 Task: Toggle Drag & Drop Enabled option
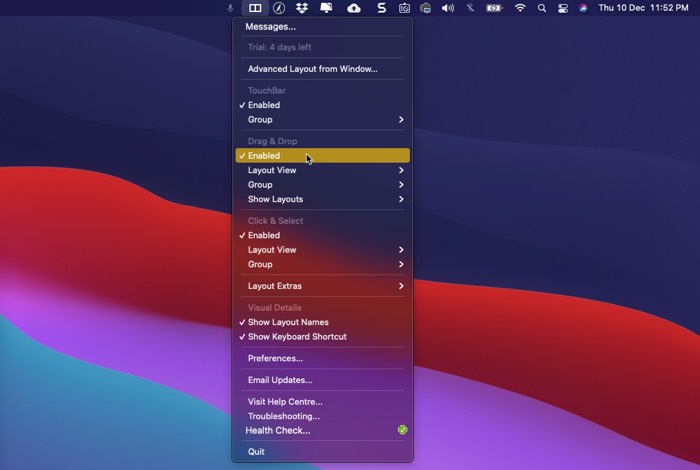322,155
